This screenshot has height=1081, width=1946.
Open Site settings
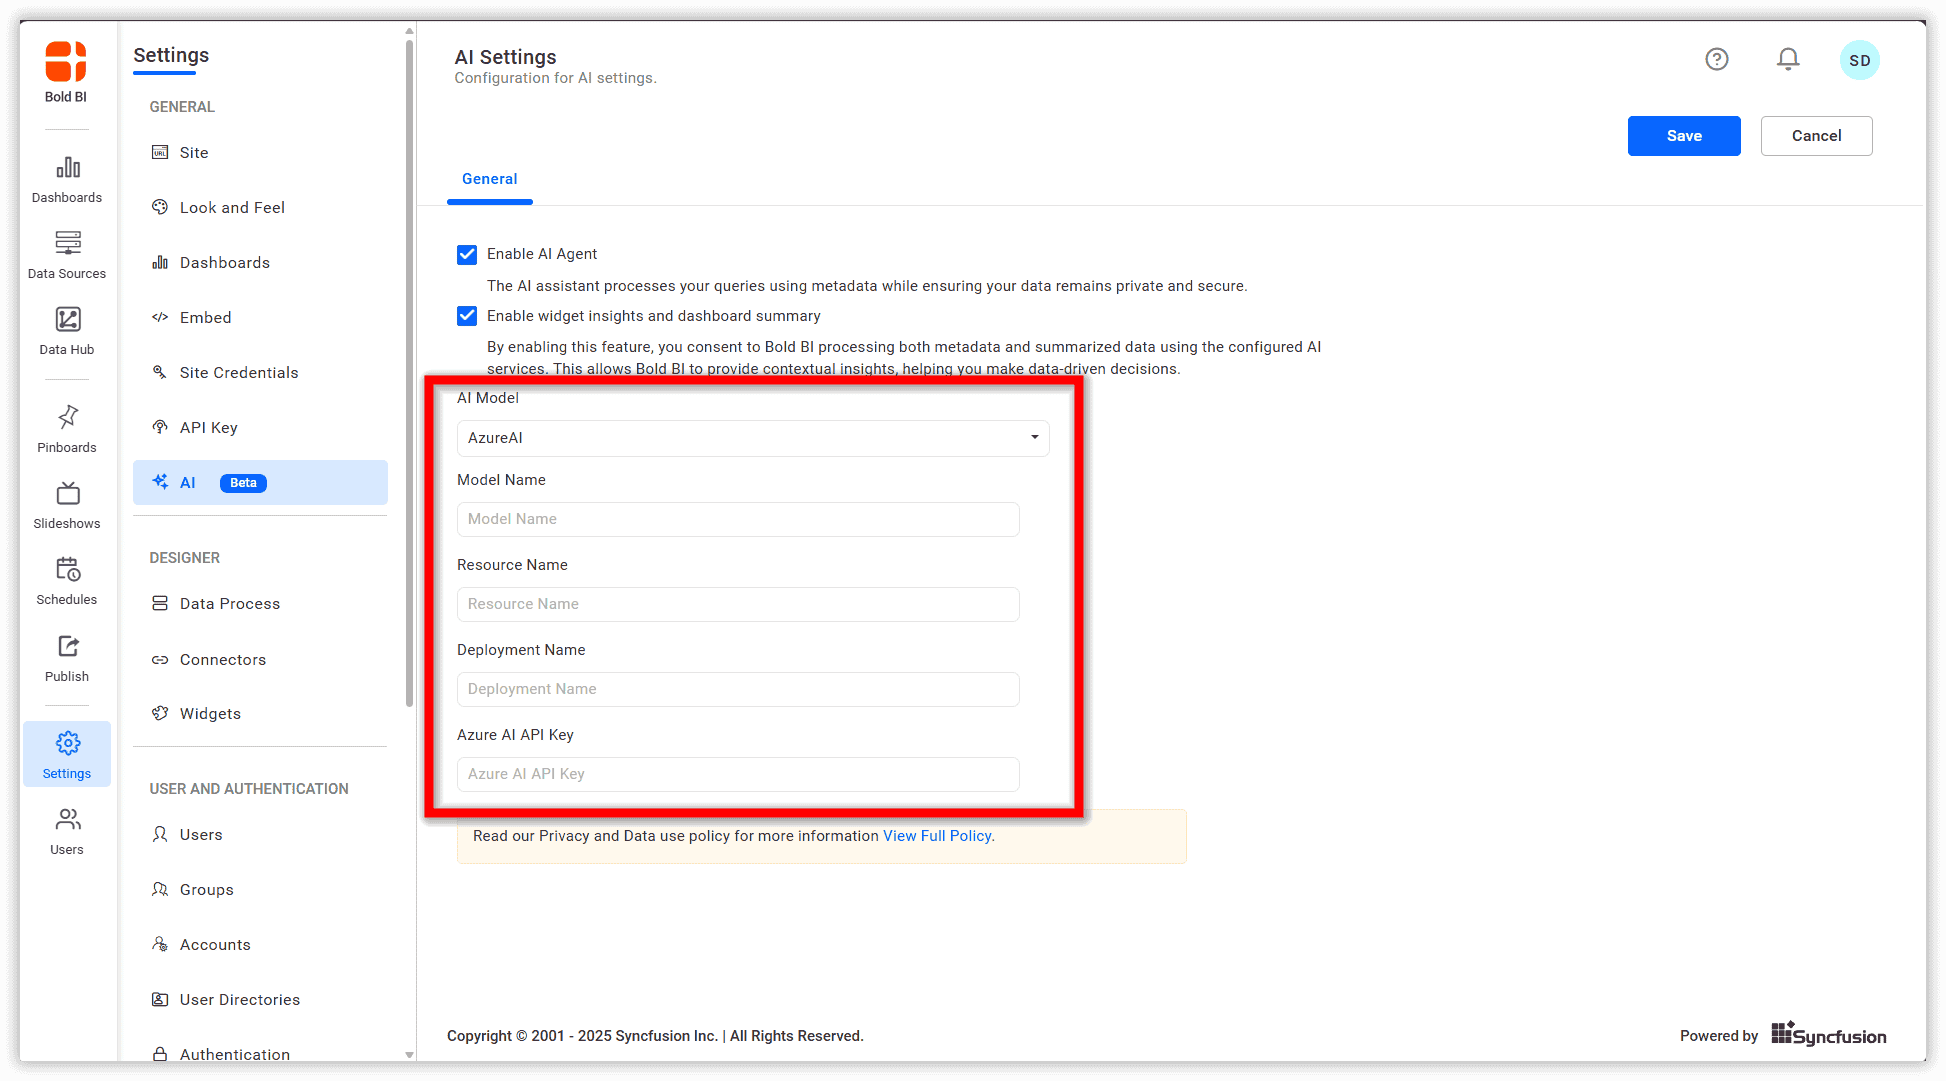[x=260, y=153]
